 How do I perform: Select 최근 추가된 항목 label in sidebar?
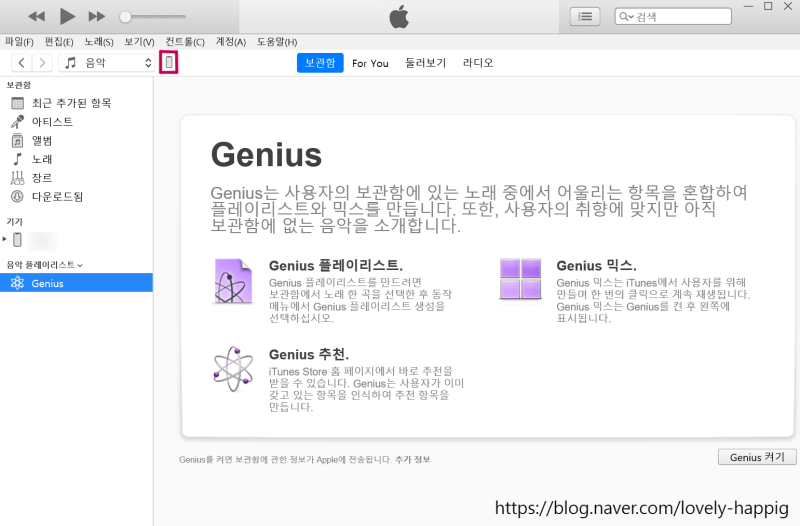pos(71,103)
